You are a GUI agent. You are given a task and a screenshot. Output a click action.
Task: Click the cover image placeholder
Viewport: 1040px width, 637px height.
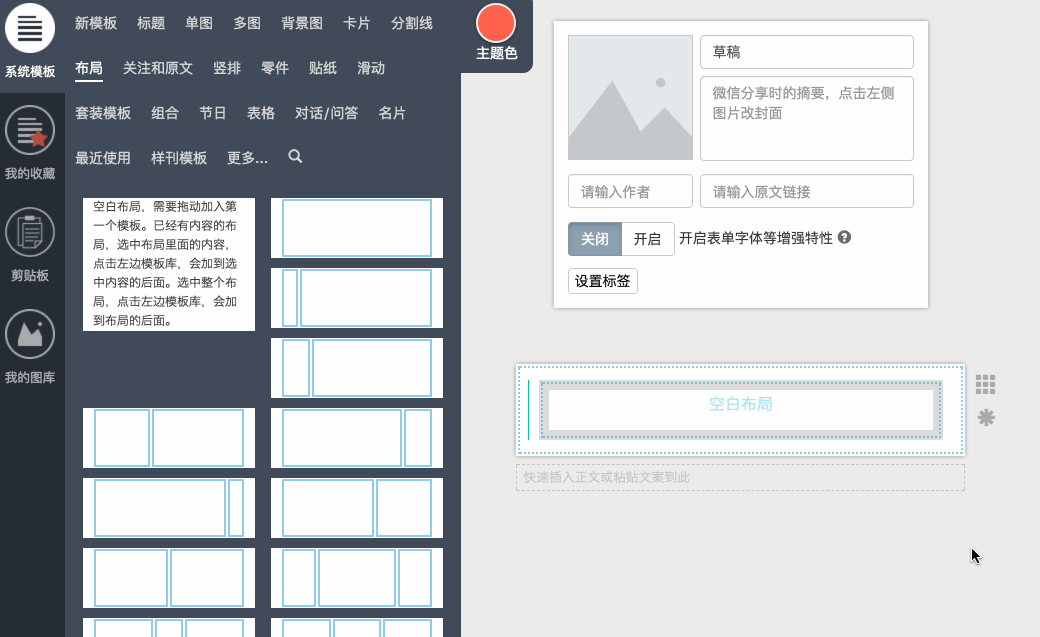(x=630, y=98)
